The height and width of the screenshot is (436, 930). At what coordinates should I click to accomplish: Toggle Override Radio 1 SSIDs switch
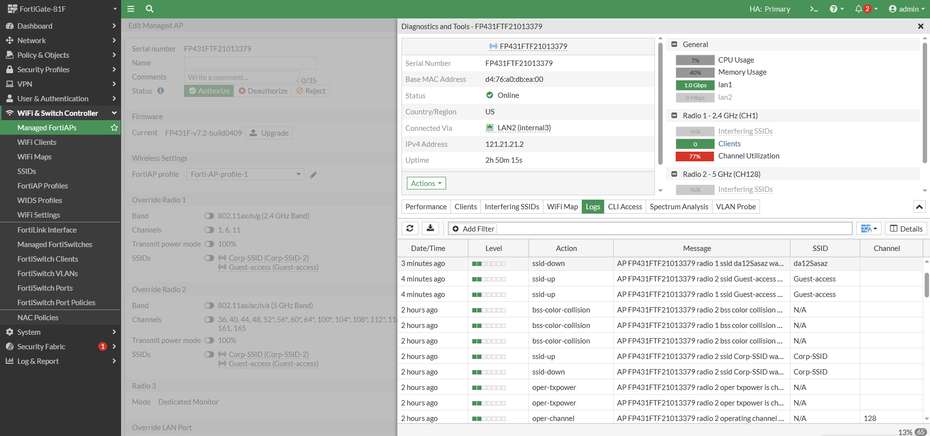pos(209,258)
